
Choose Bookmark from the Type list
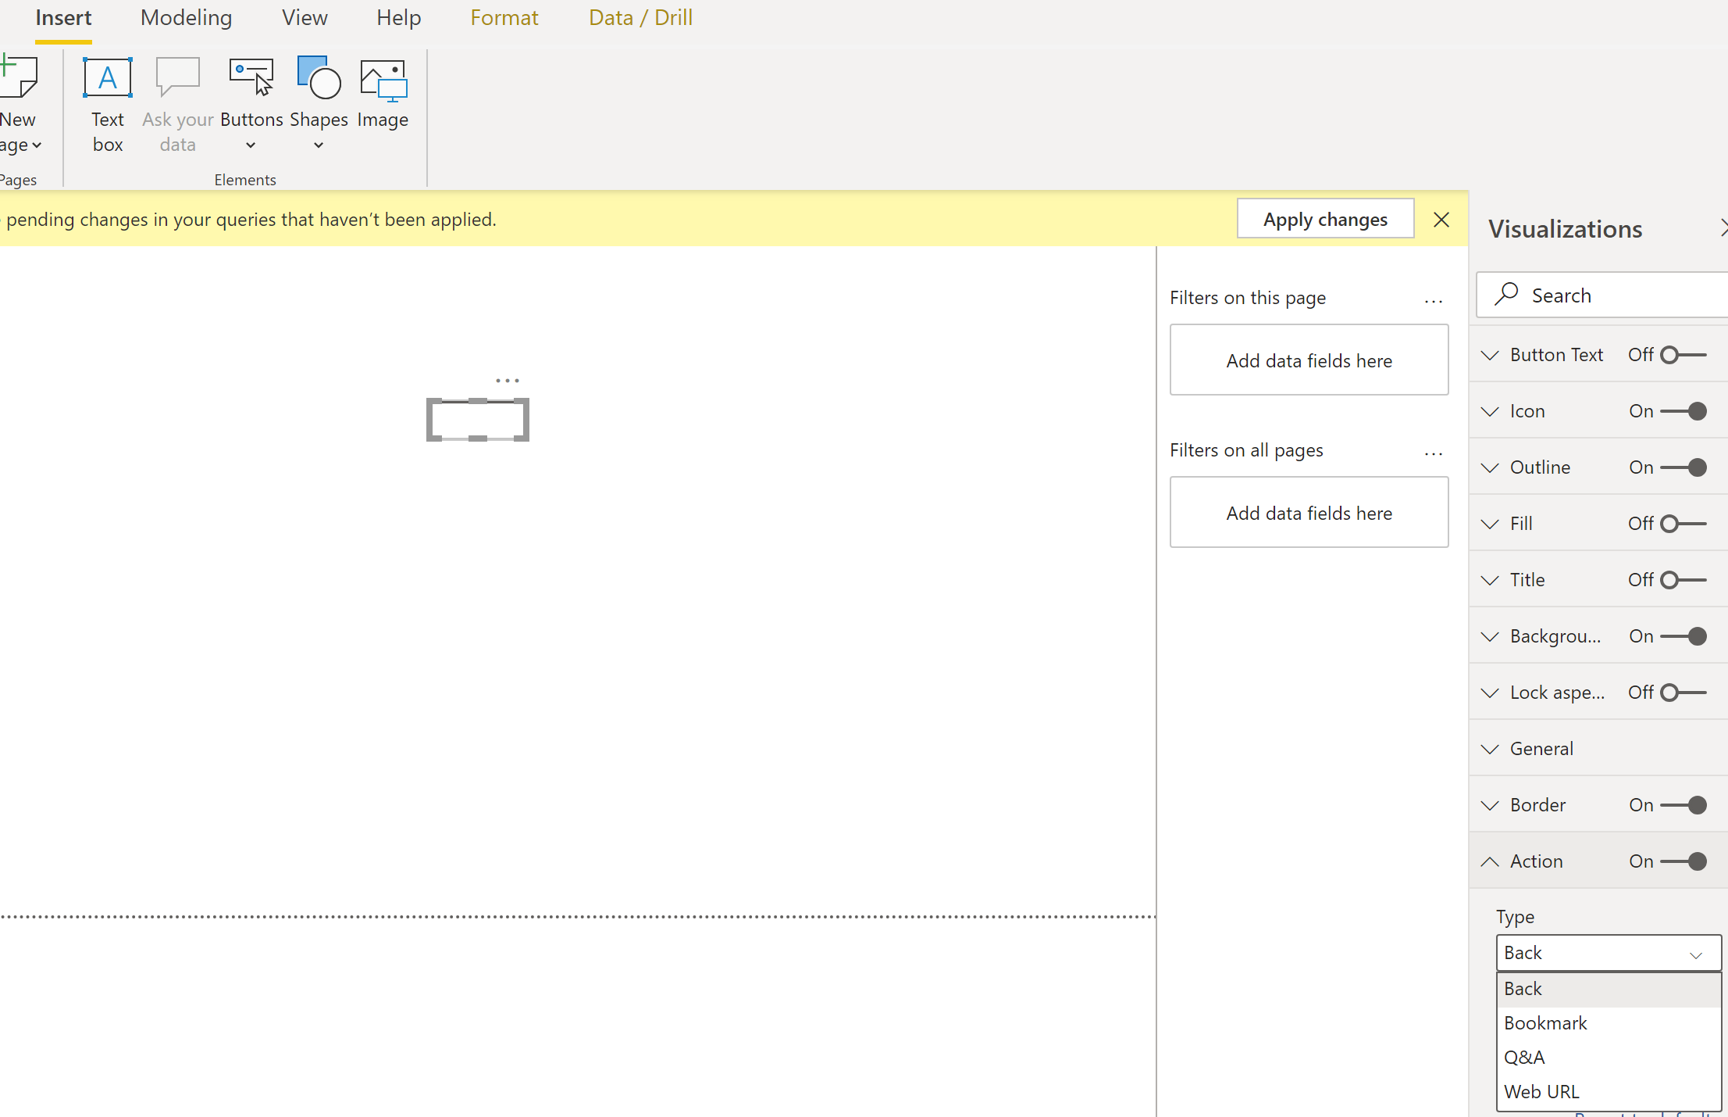tap(1608, 1023)
